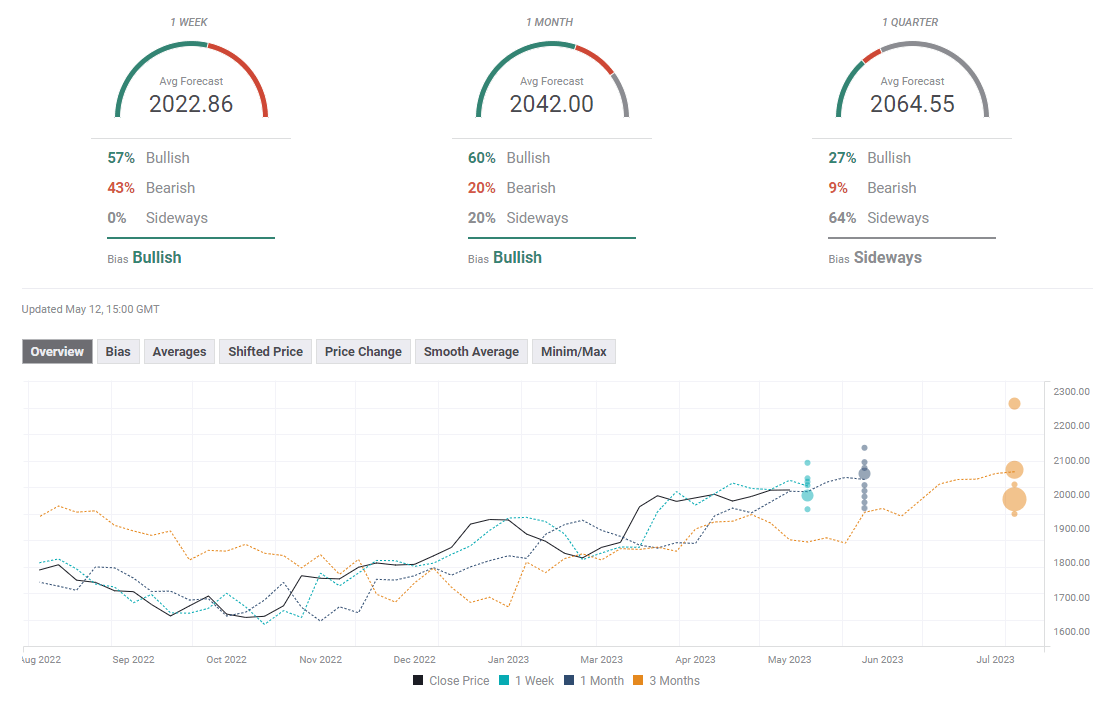
Task: Click the 1 Week Bias Bullish label
Action: [x=156, y=257]
